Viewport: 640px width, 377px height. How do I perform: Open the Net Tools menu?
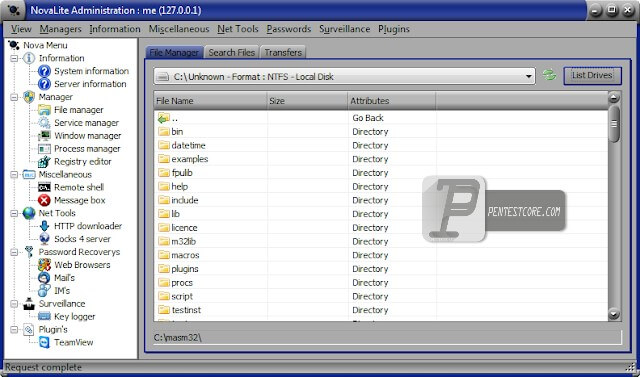(238, 29)
